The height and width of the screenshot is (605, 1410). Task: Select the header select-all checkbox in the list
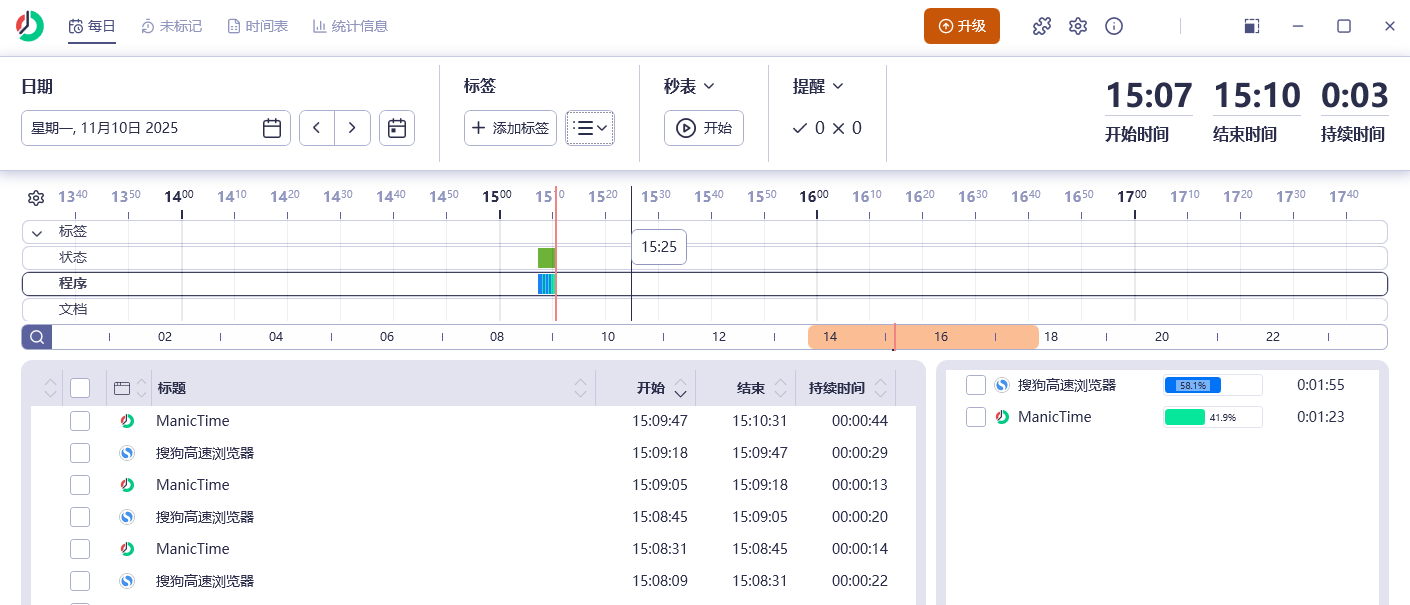[x=80, y=388]
